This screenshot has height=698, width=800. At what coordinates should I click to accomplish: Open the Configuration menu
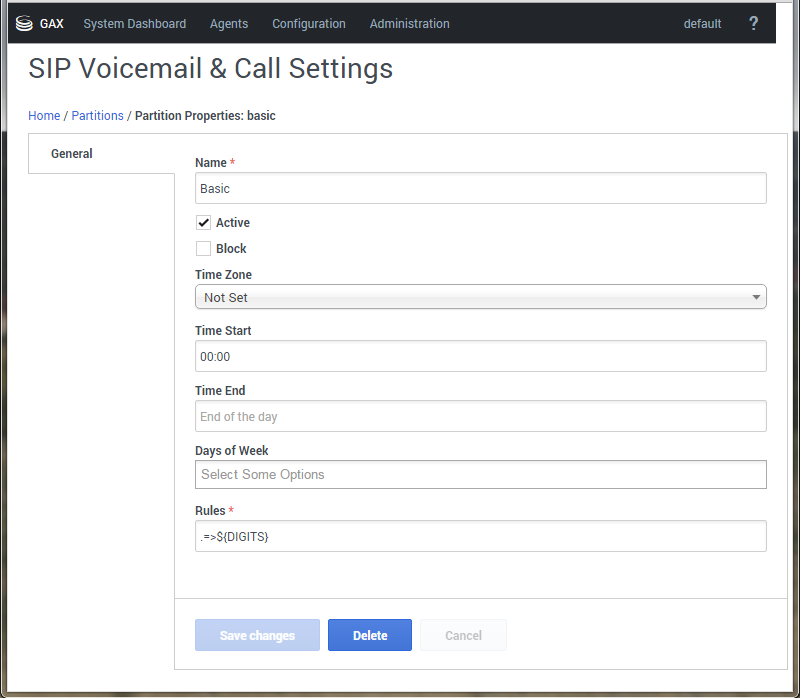click(x=309, y=24)
